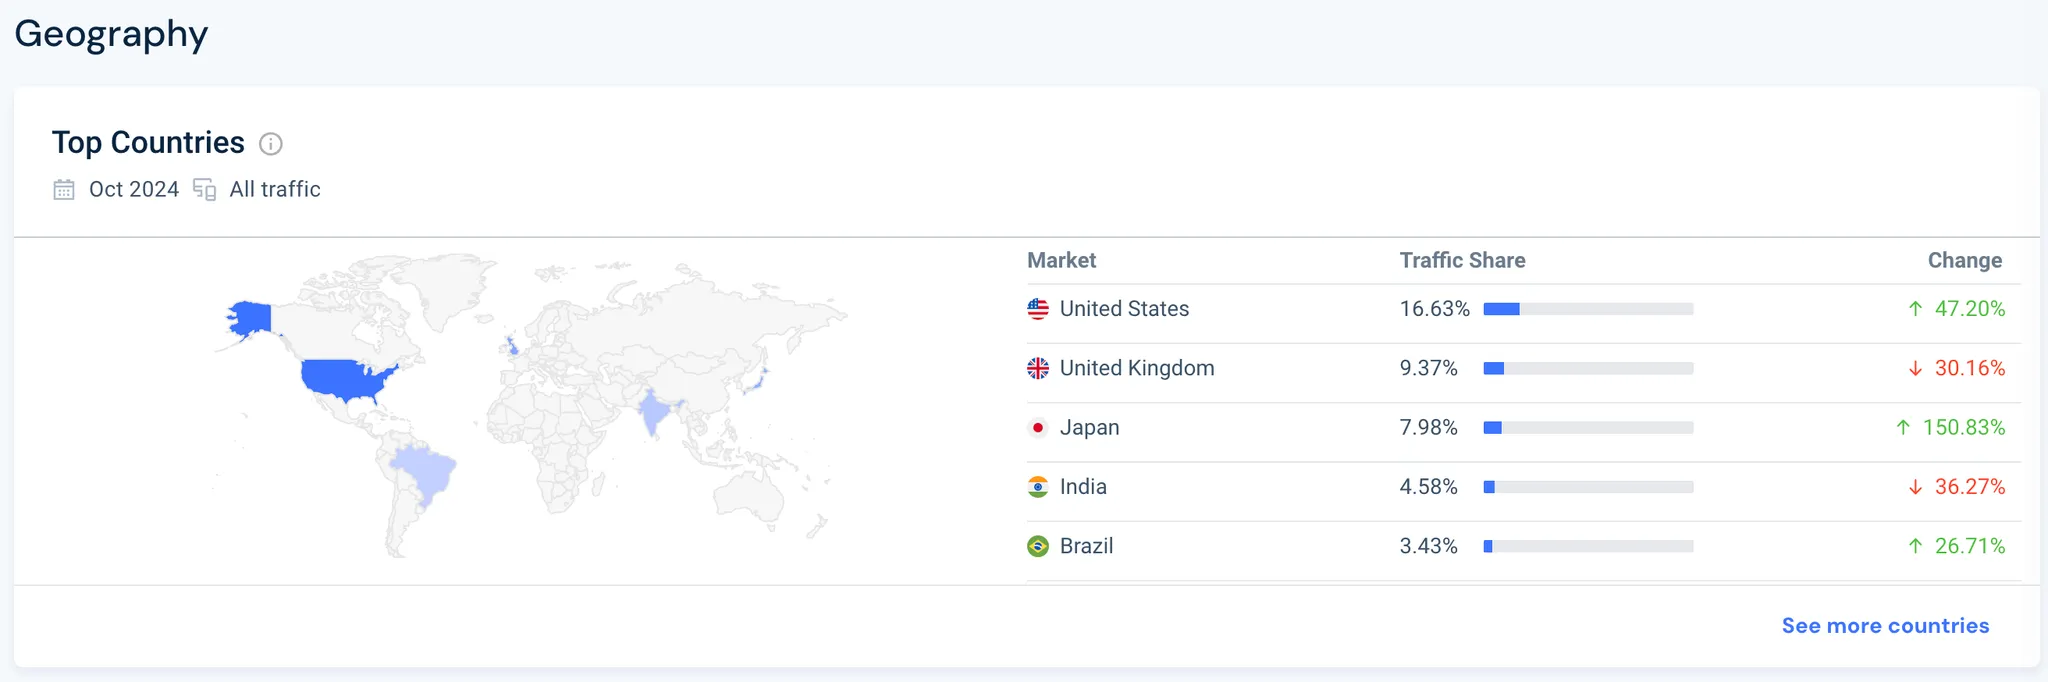Click the United States traffic share bar
2048x682 pixels.
[x=1588, y=309]
